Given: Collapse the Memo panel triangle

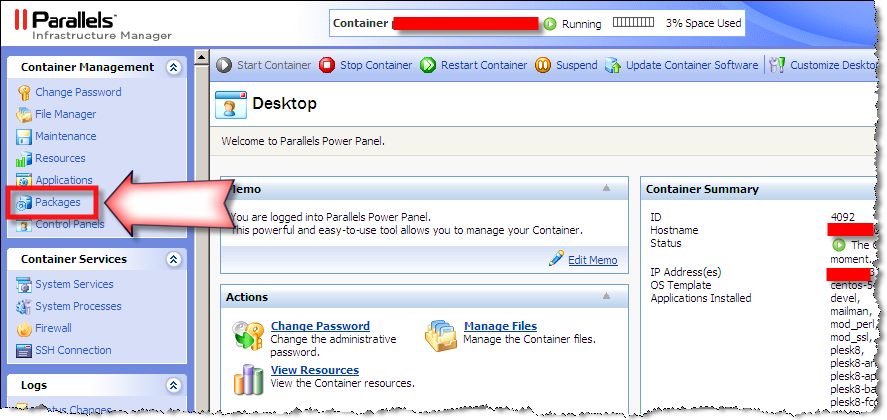Looking at the screenshot, I should [606, 188].
